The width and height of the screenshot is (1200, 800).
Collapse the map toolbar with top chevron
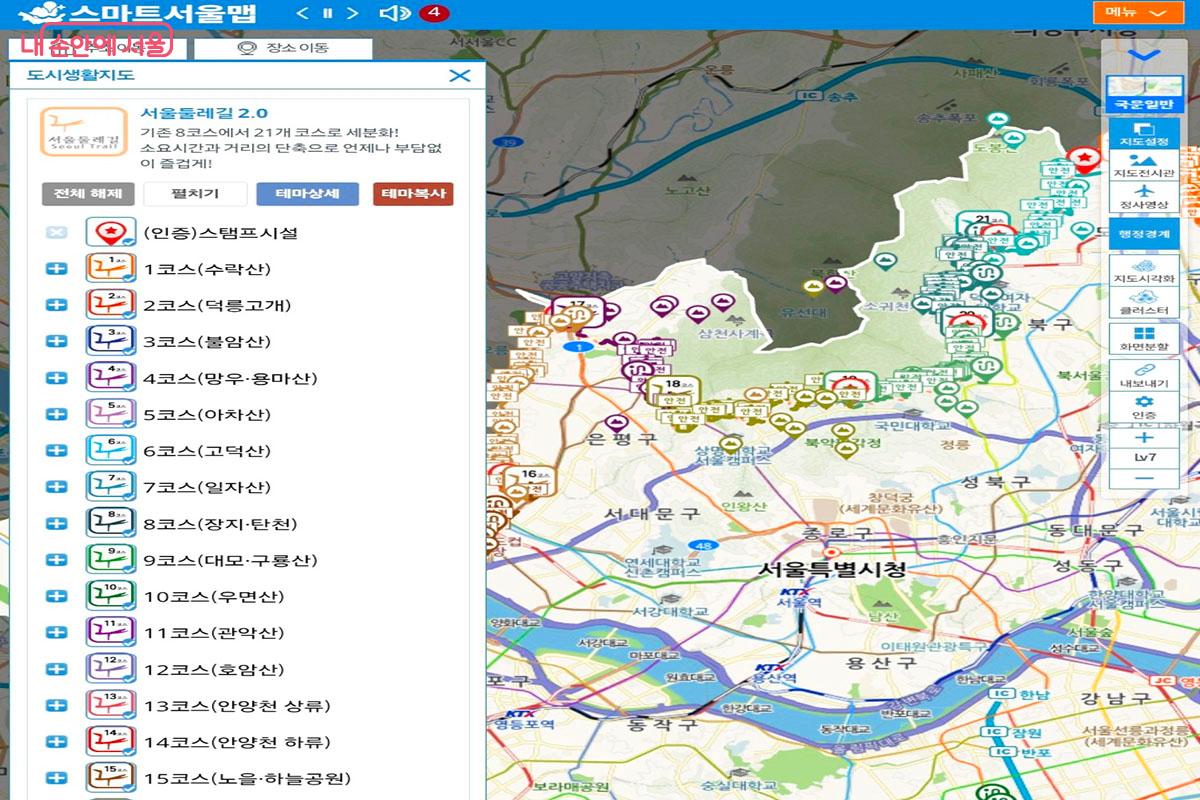tap(1144, 56)
